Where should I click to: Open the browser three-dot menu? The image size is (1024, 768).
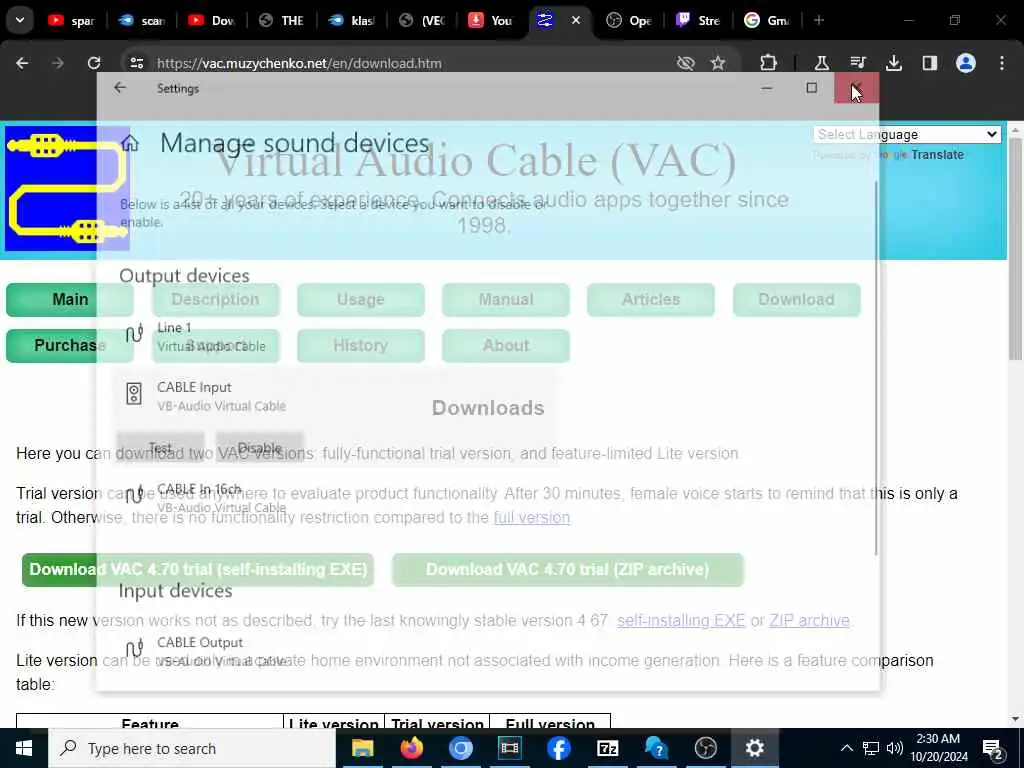[x=1002, y=63]
